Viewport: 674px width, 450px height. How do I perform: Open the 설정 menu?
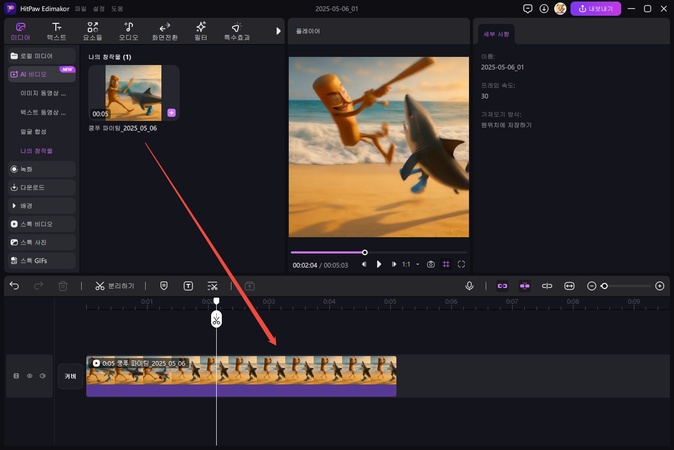coord(99,9)
